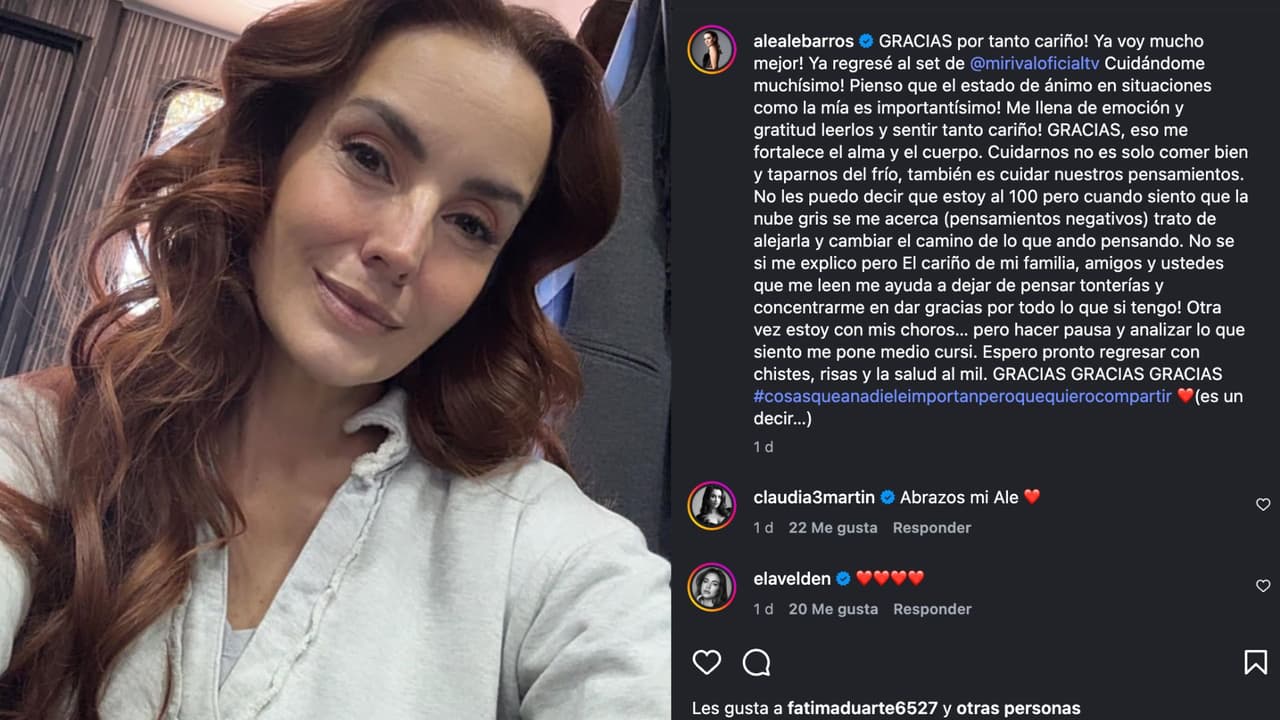Open the #cosasqueanadieleimportanperoquequierocompartir hashtag
The width and height of the screenshot is (1280, 720).
tap(962, 396)
